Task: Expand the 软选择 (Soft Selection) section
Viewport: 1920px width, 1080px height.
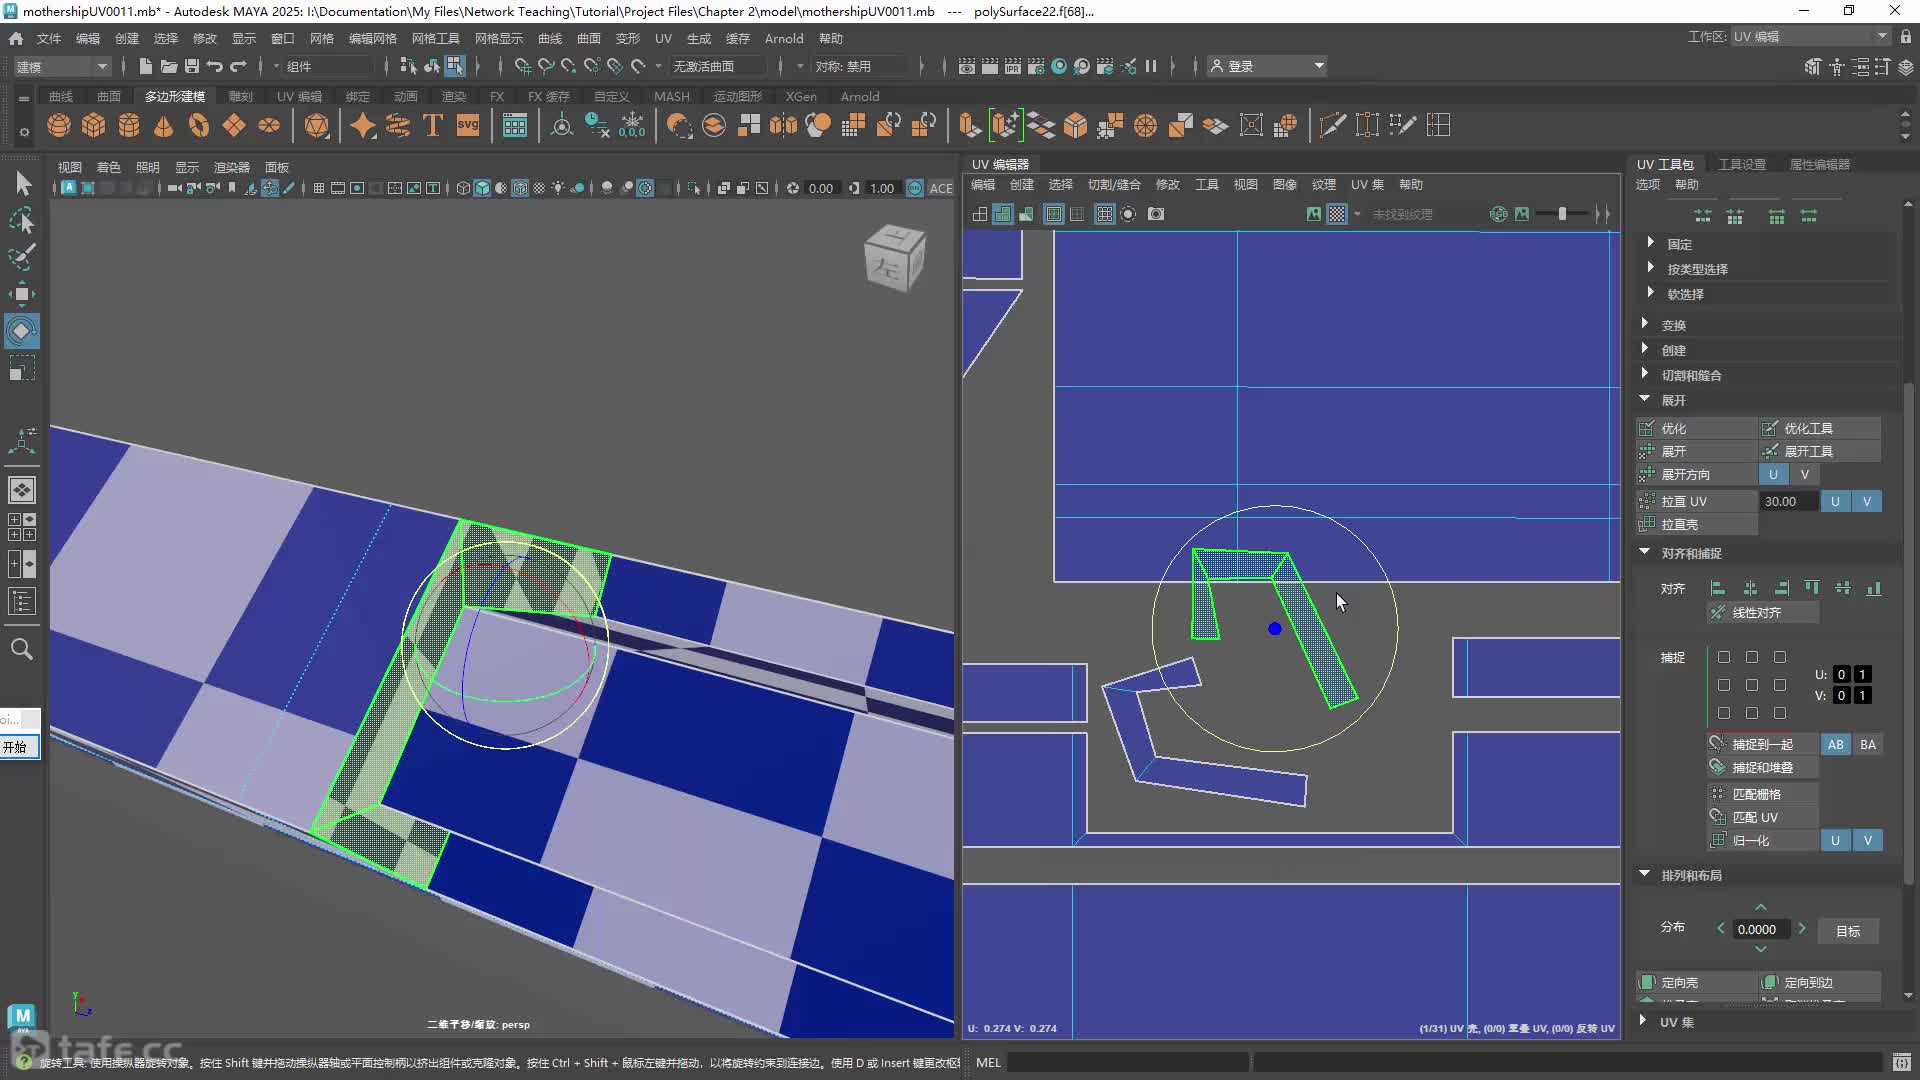Action: click(x=1651, y=293)
